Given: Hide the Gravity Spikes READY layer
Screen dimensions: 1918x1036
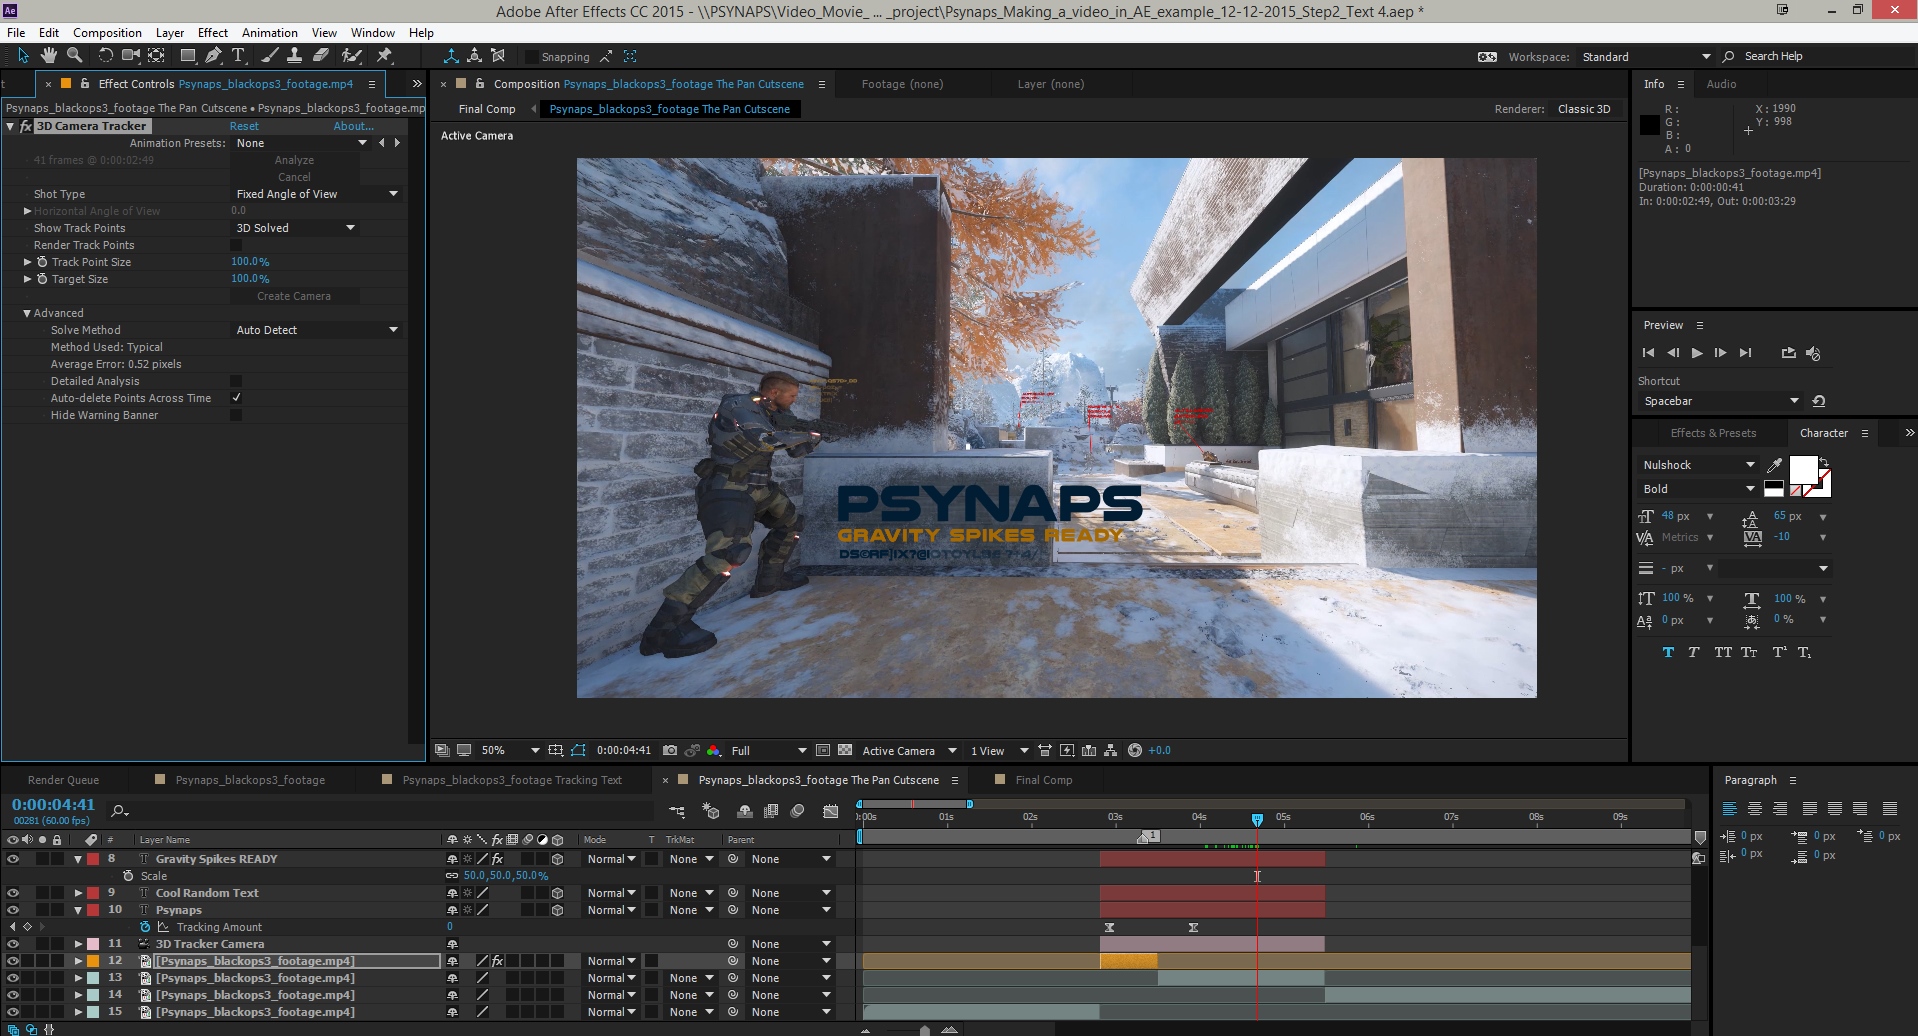Looking at the screenshot, I should 13,859.
